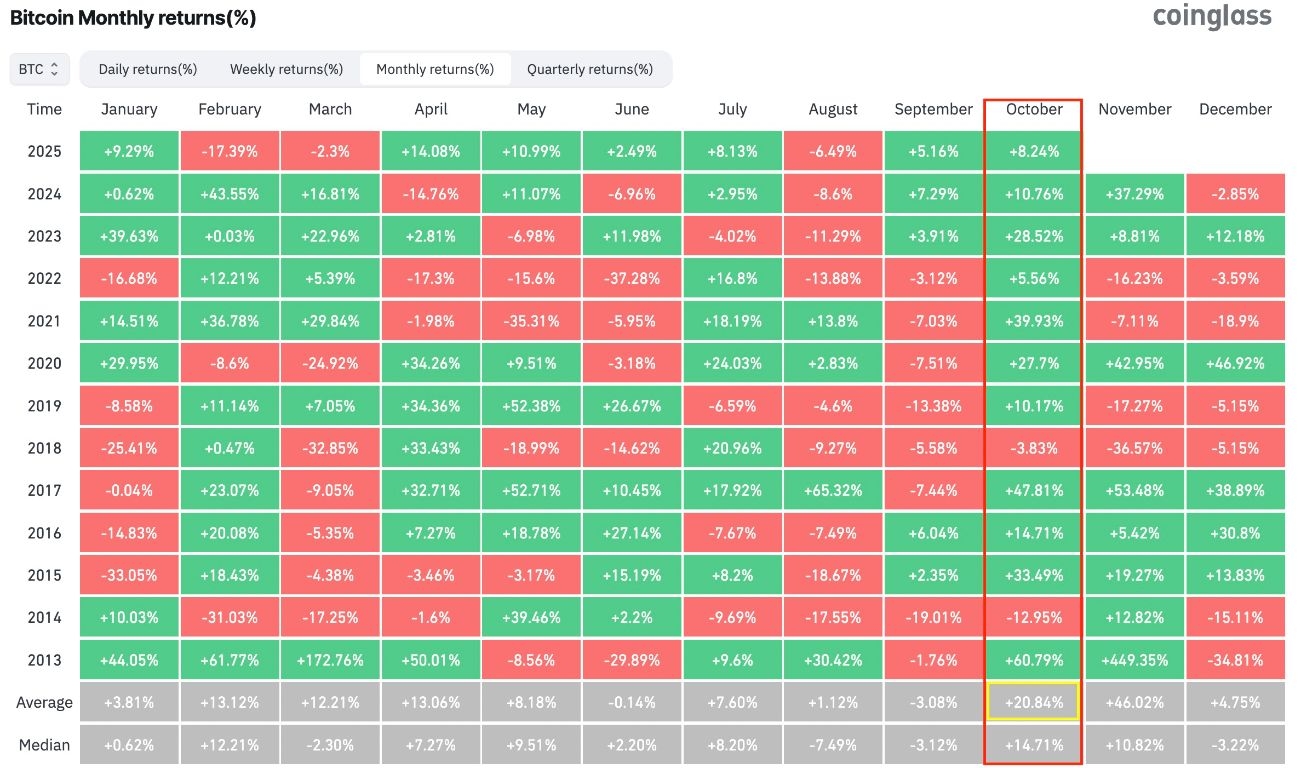Select the January column header
The height and width of the screenshot is (768, 1311).
point(129,109)
